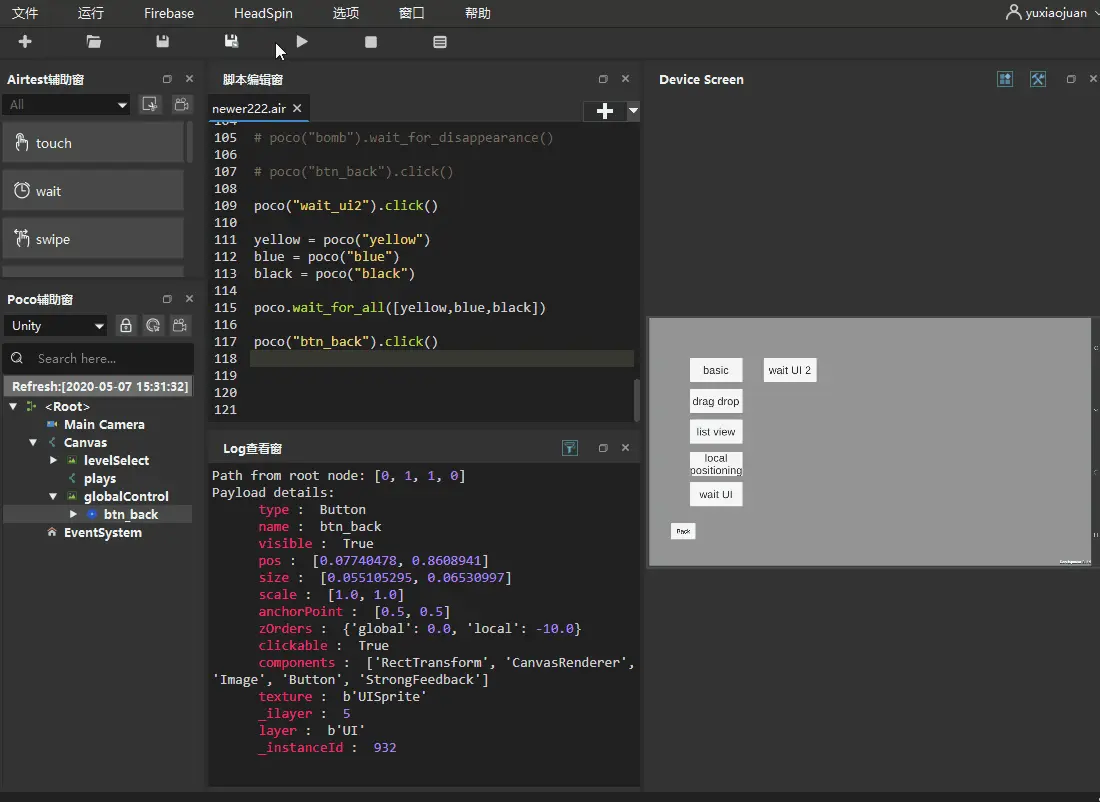Click the Log window filter icon
The width and height of the screenshot is (1100, 802).
point(570,448)
